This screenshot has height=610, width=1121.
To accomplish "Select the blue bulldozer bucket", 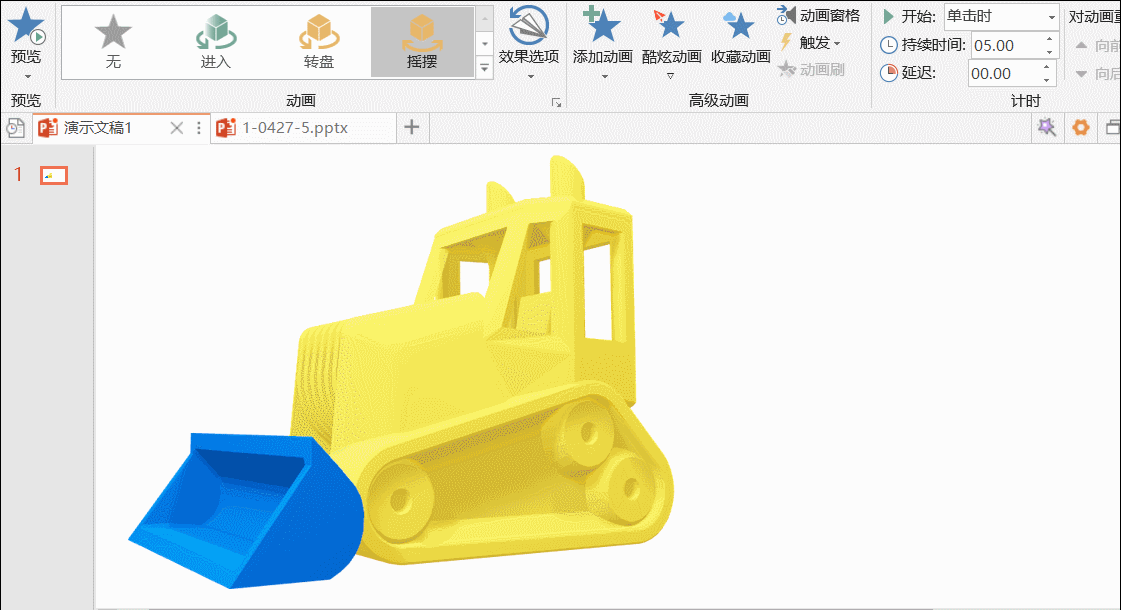I will (247, 511).
